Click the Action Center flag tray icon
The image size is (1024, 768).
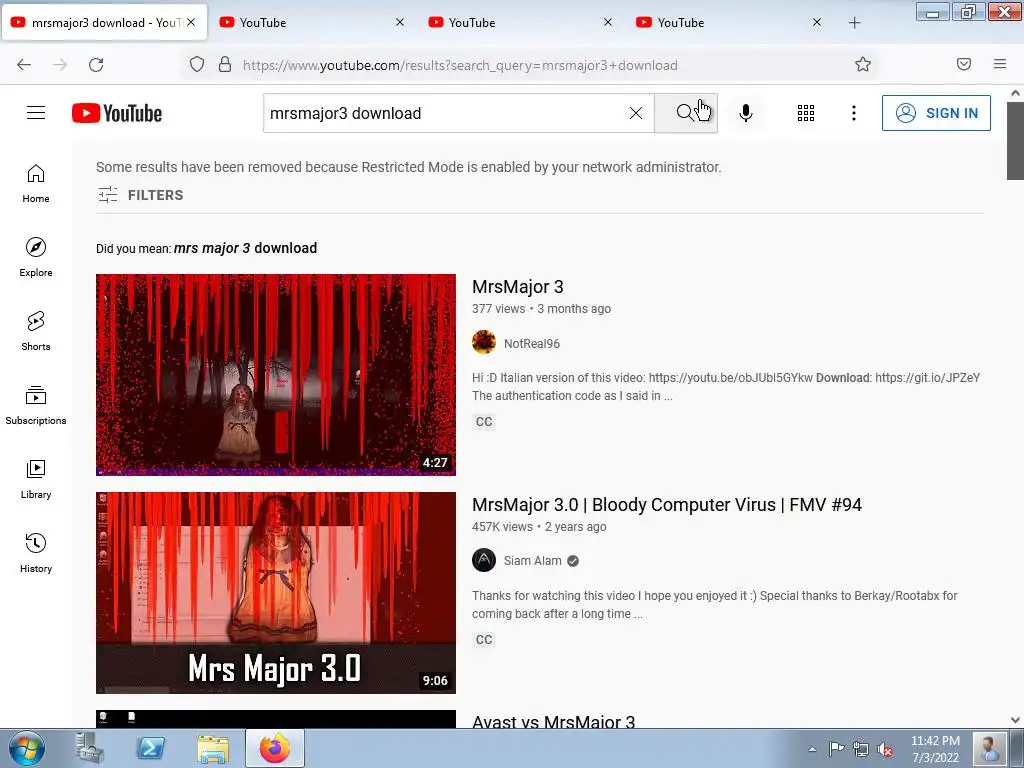click(x=836, y=749)
